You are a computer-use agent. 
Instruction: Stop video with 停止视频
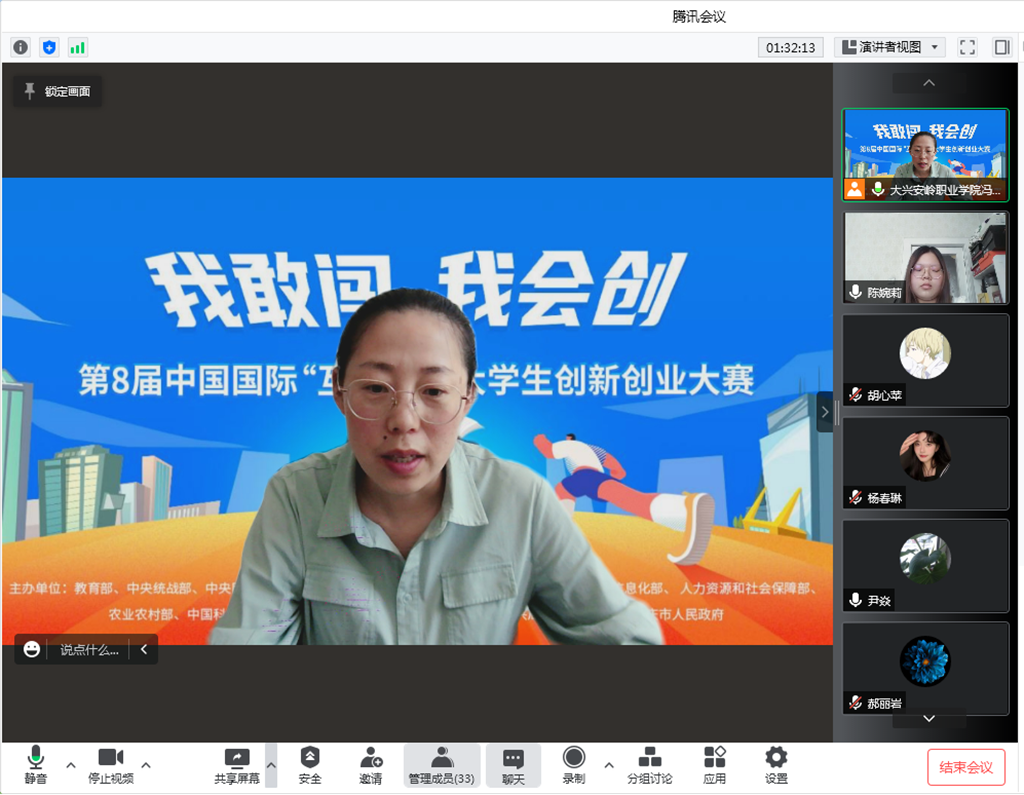click(x=110, y=765)
